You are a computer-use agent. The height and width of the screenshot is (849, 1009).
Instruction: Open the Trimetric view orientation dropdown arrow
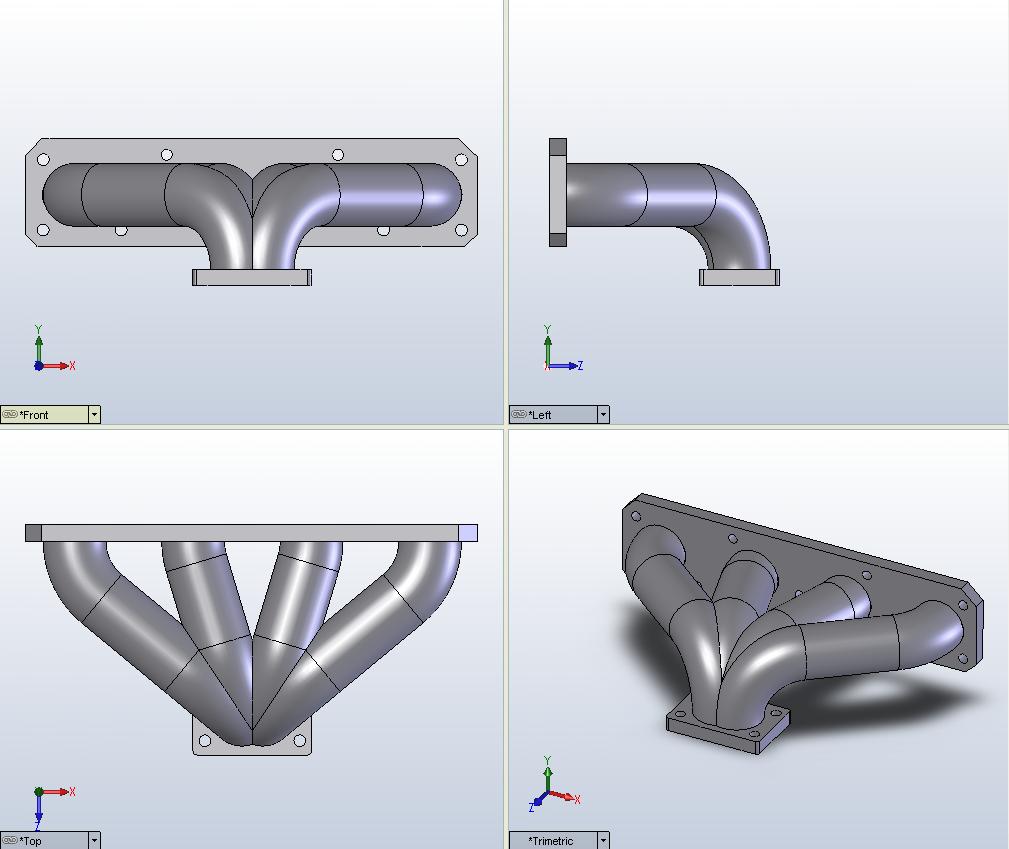tap(603, 840)
